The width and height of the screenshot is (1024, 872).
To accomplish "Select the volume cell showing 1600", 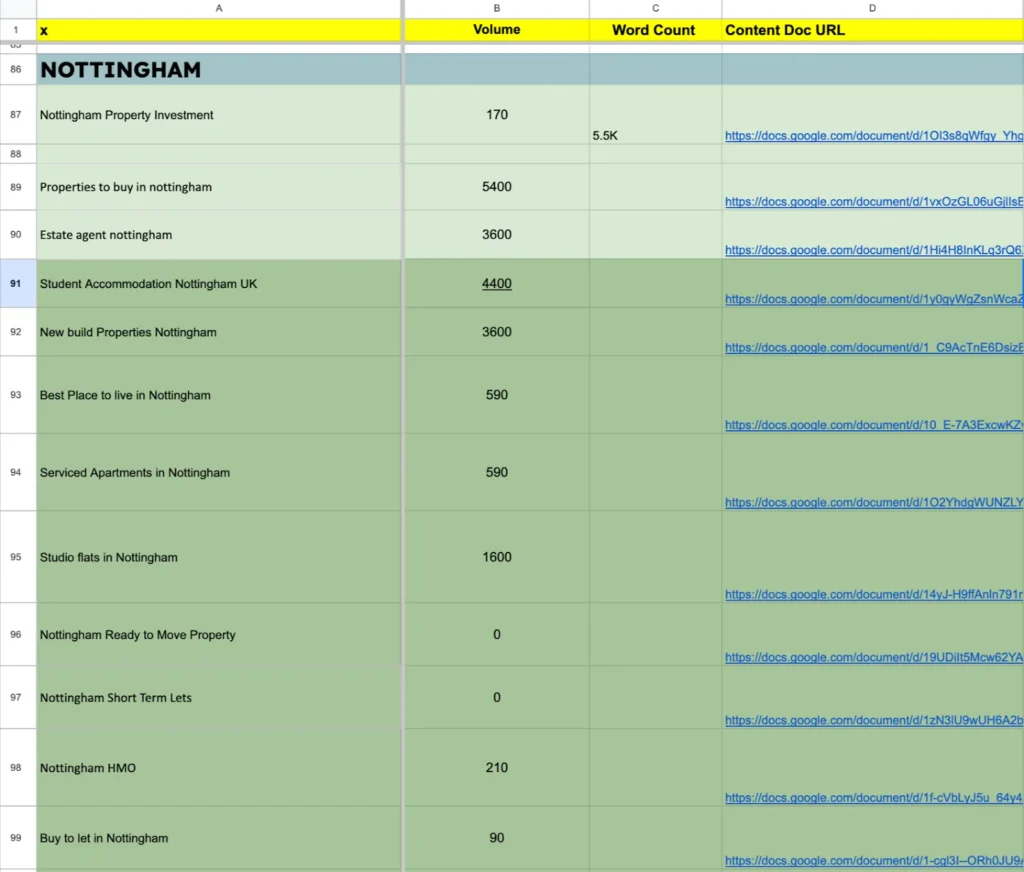I will tap(496, 557).
